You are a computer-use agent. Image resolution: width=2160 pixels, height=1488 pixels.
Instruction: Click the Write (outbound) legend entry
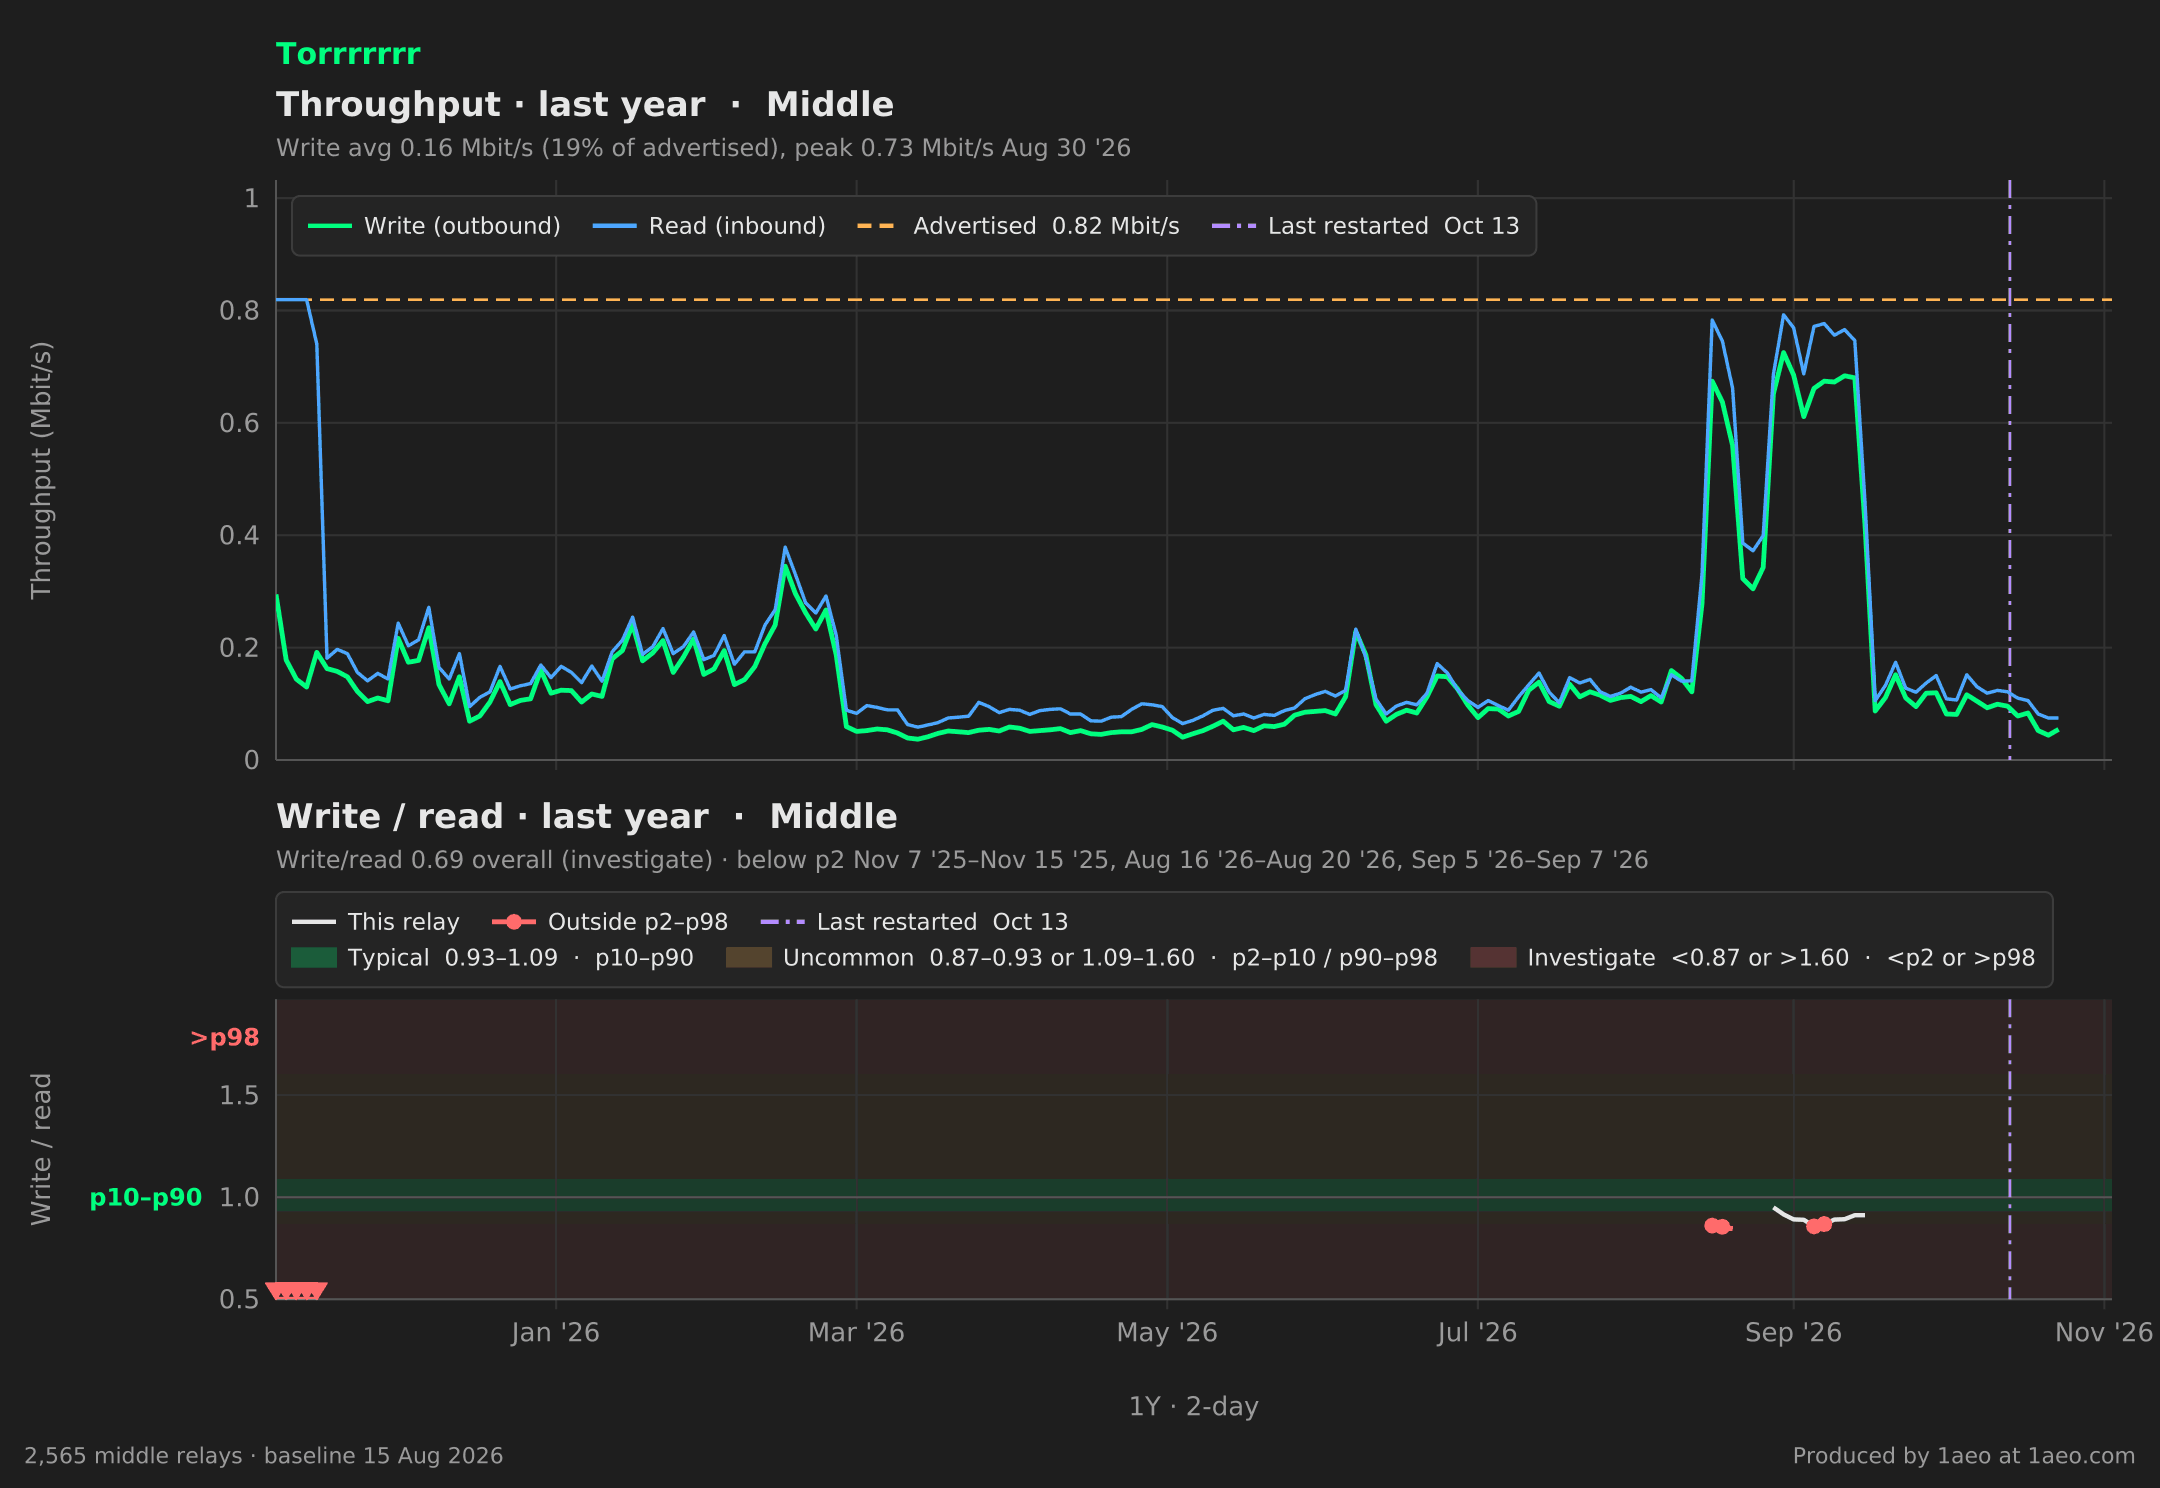(434, 226)
